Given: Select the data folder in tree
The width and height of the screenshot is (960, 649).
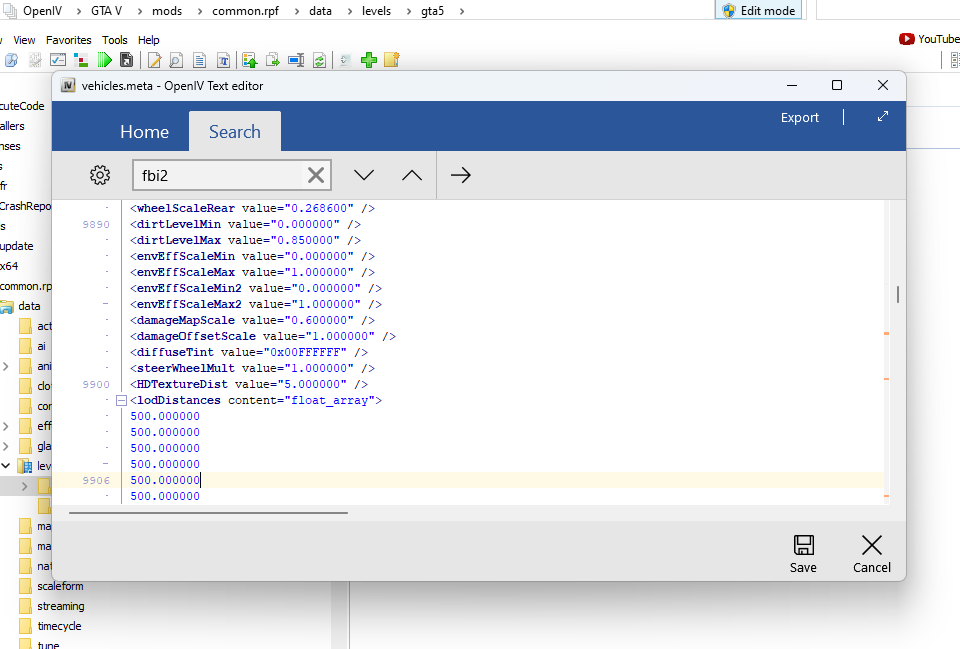Looking at the screenshot, I should 29,306.
